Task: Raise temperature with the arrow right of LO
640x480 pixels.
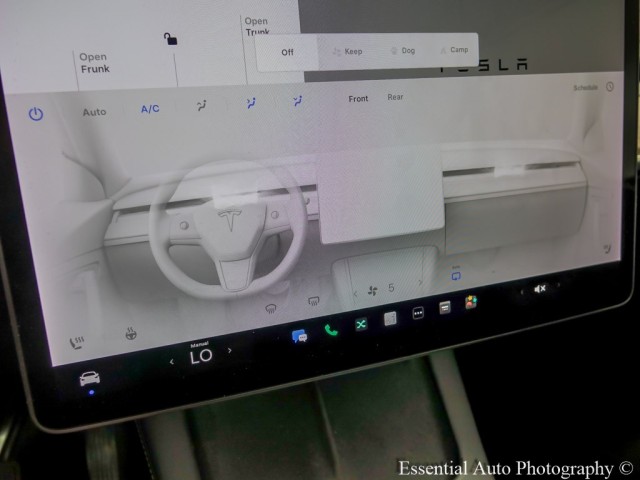Action: [x=230, y=350]
